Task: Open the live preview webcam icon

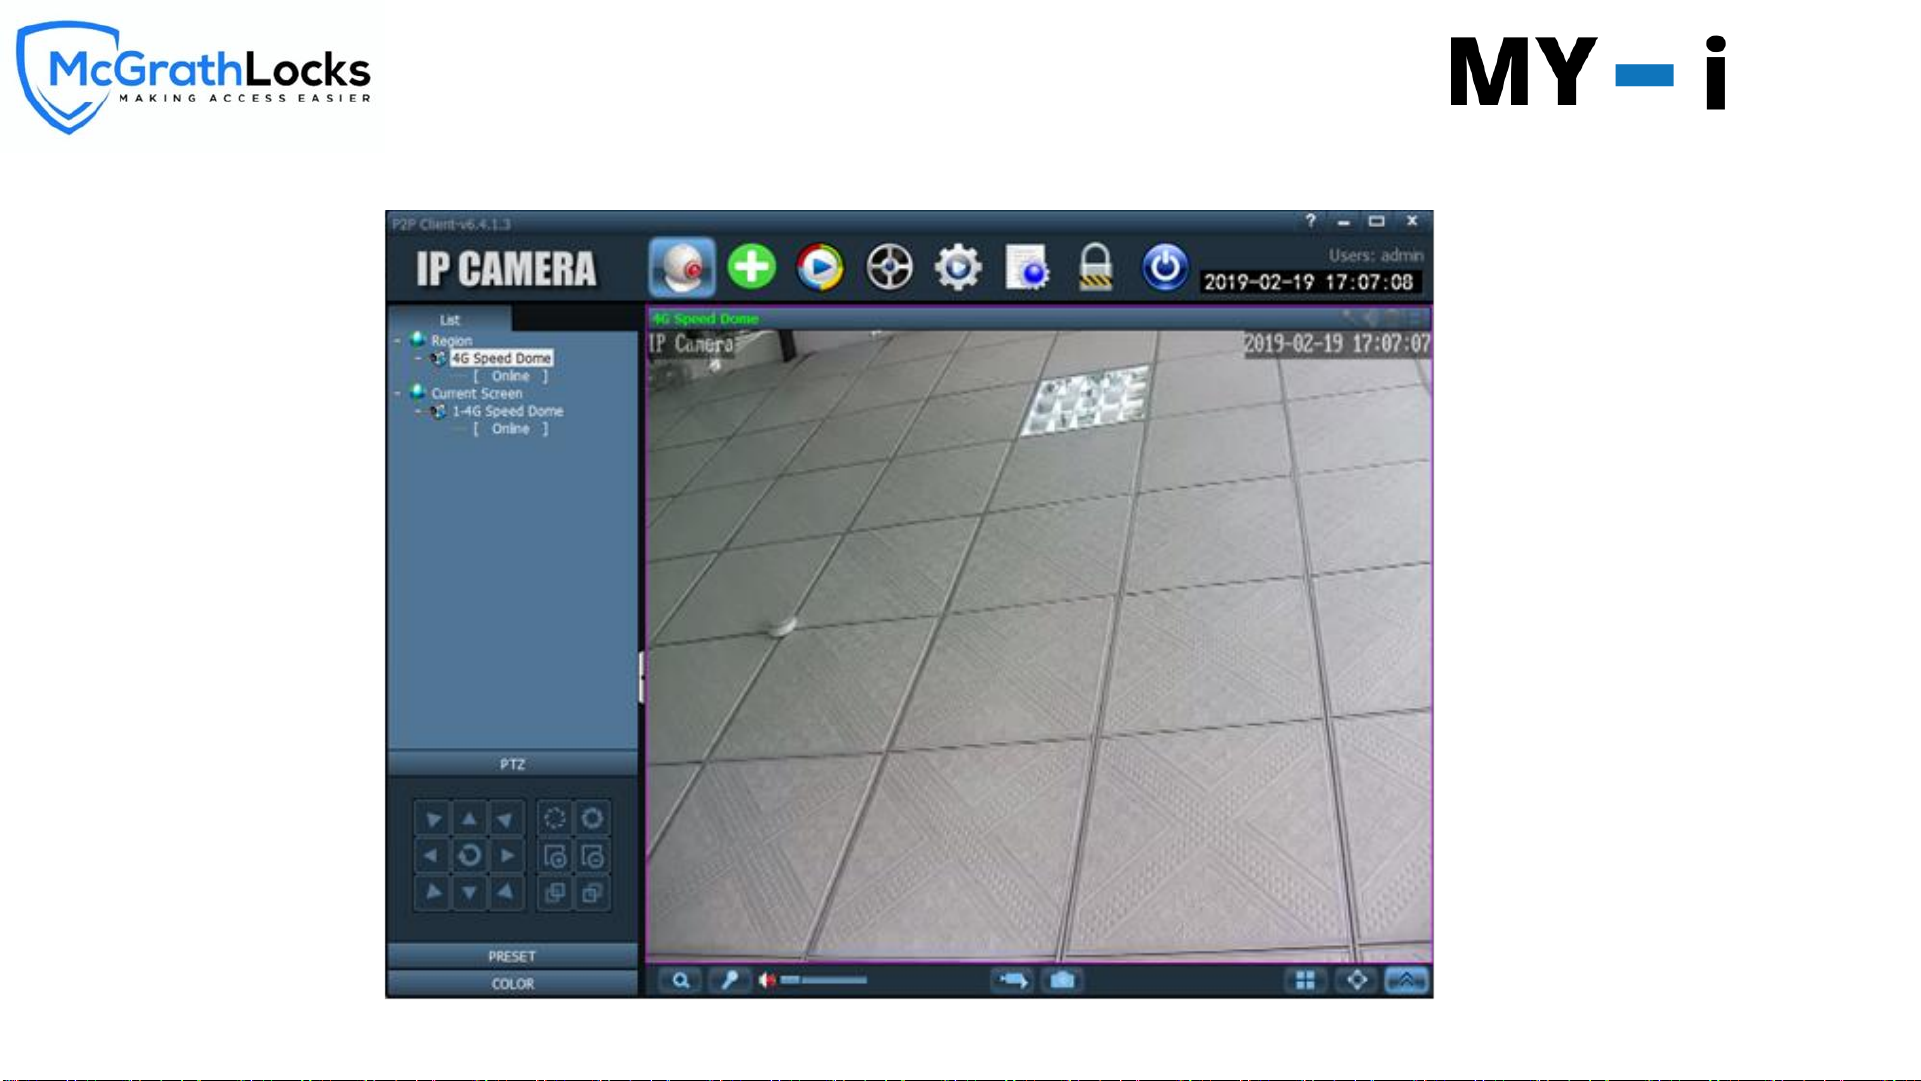Action: point(682,267)
